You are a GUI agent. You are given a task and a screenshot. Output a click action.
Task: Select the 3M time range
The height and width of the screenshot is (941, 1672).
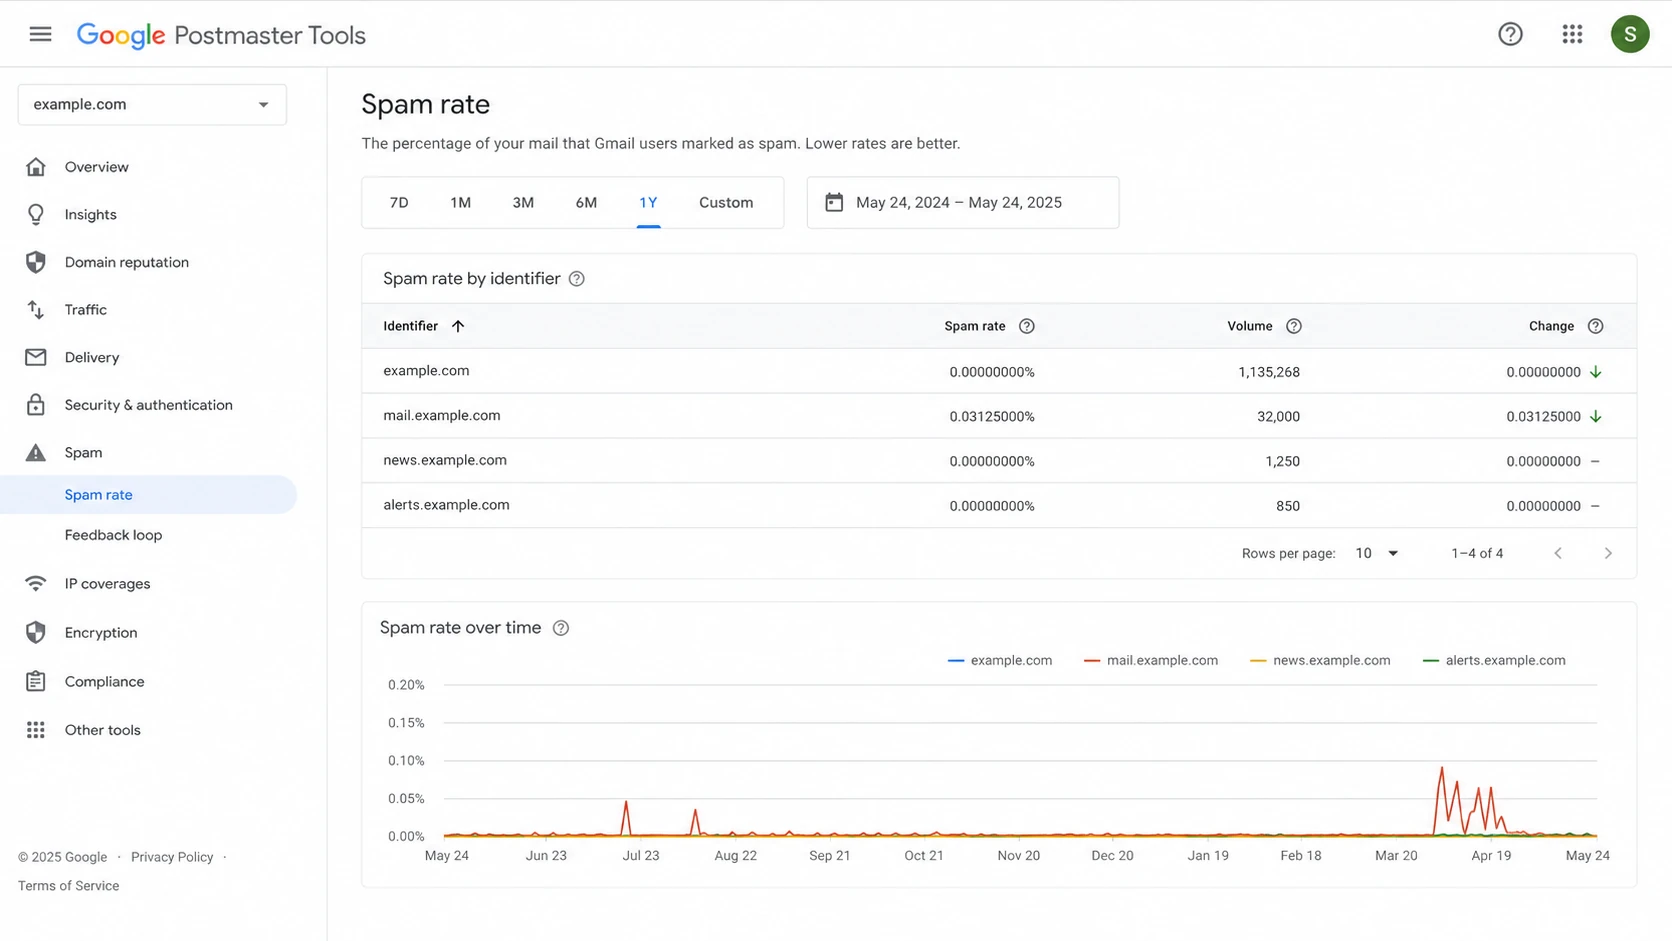(523, 203)
